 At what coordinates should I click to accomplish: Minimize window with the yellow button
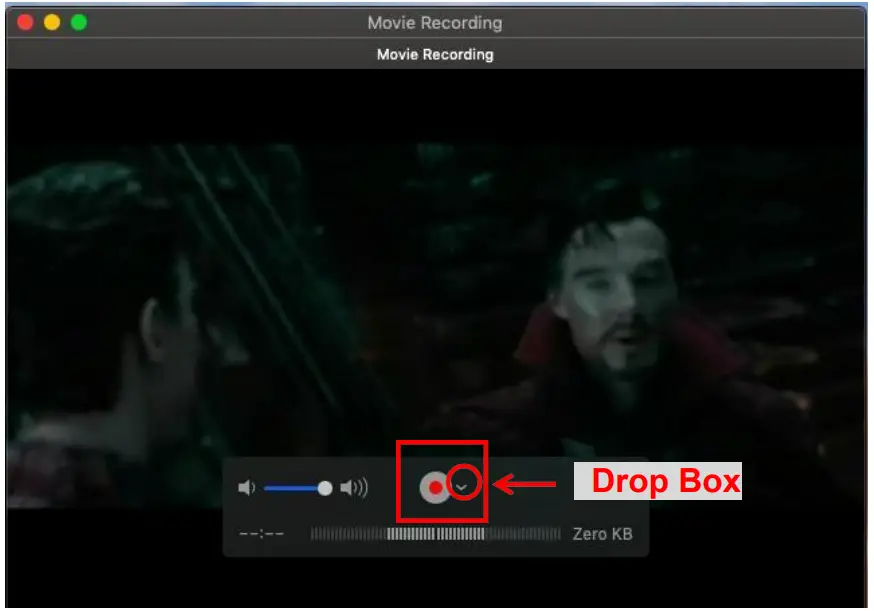52,22
